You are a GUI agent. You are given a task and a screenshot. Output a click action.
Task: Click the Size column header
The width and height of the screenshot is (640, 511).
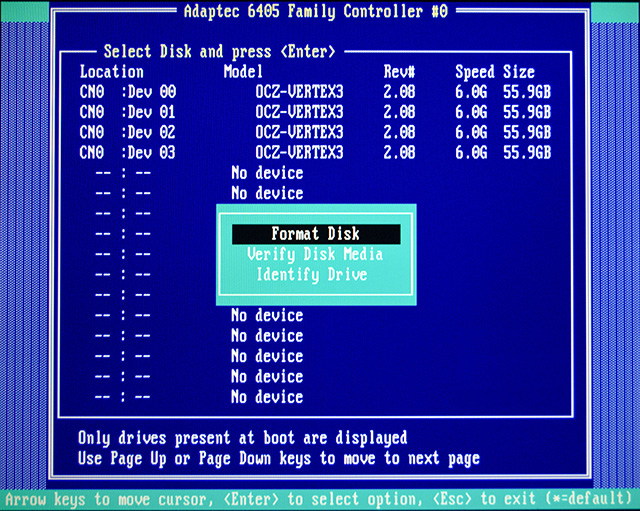click(519, 72)
